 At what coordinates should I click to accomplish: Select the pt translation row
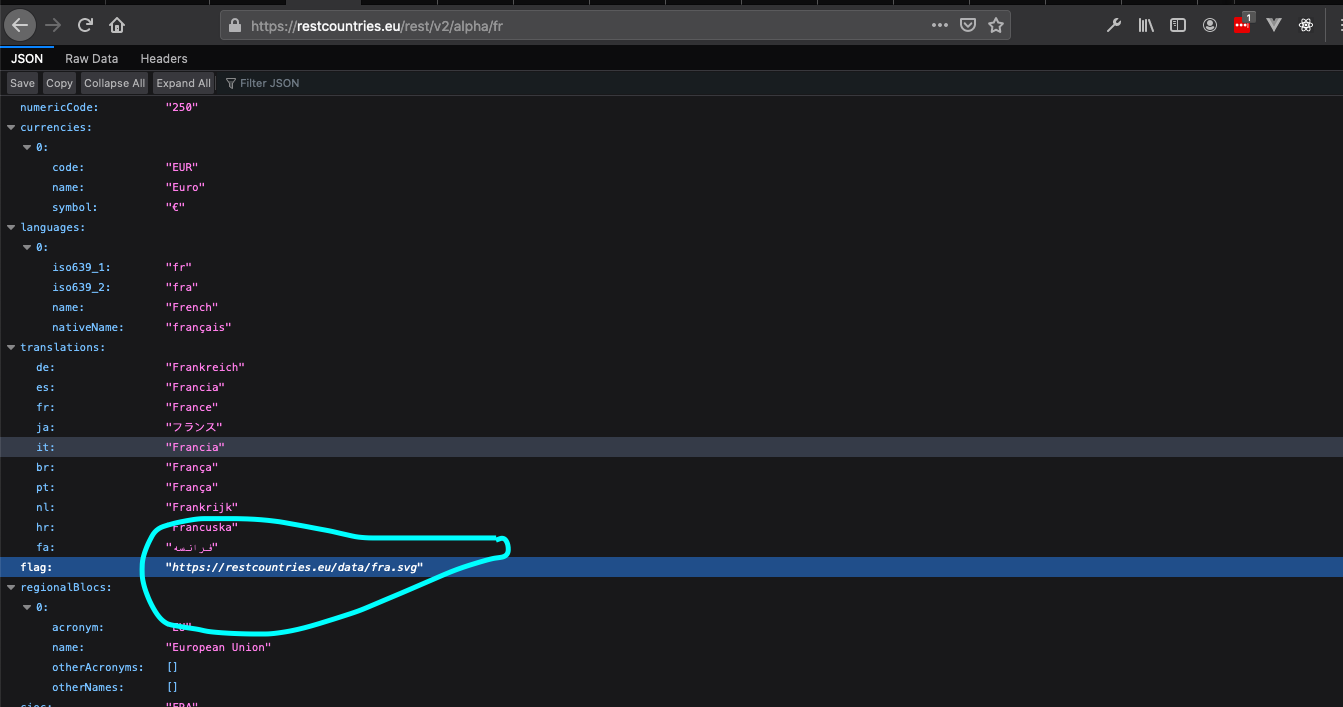point(671,487)
